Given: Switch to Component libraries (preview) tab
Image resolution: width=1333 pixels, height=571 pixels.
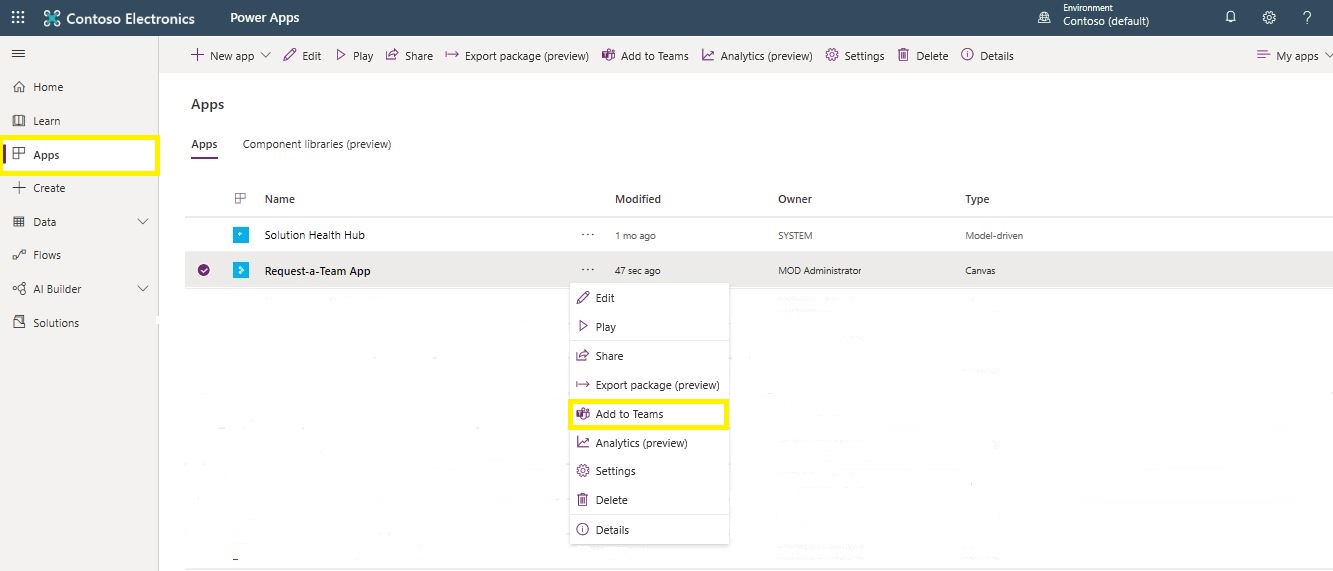Looking at the screenshot, I should coord(317,144).
